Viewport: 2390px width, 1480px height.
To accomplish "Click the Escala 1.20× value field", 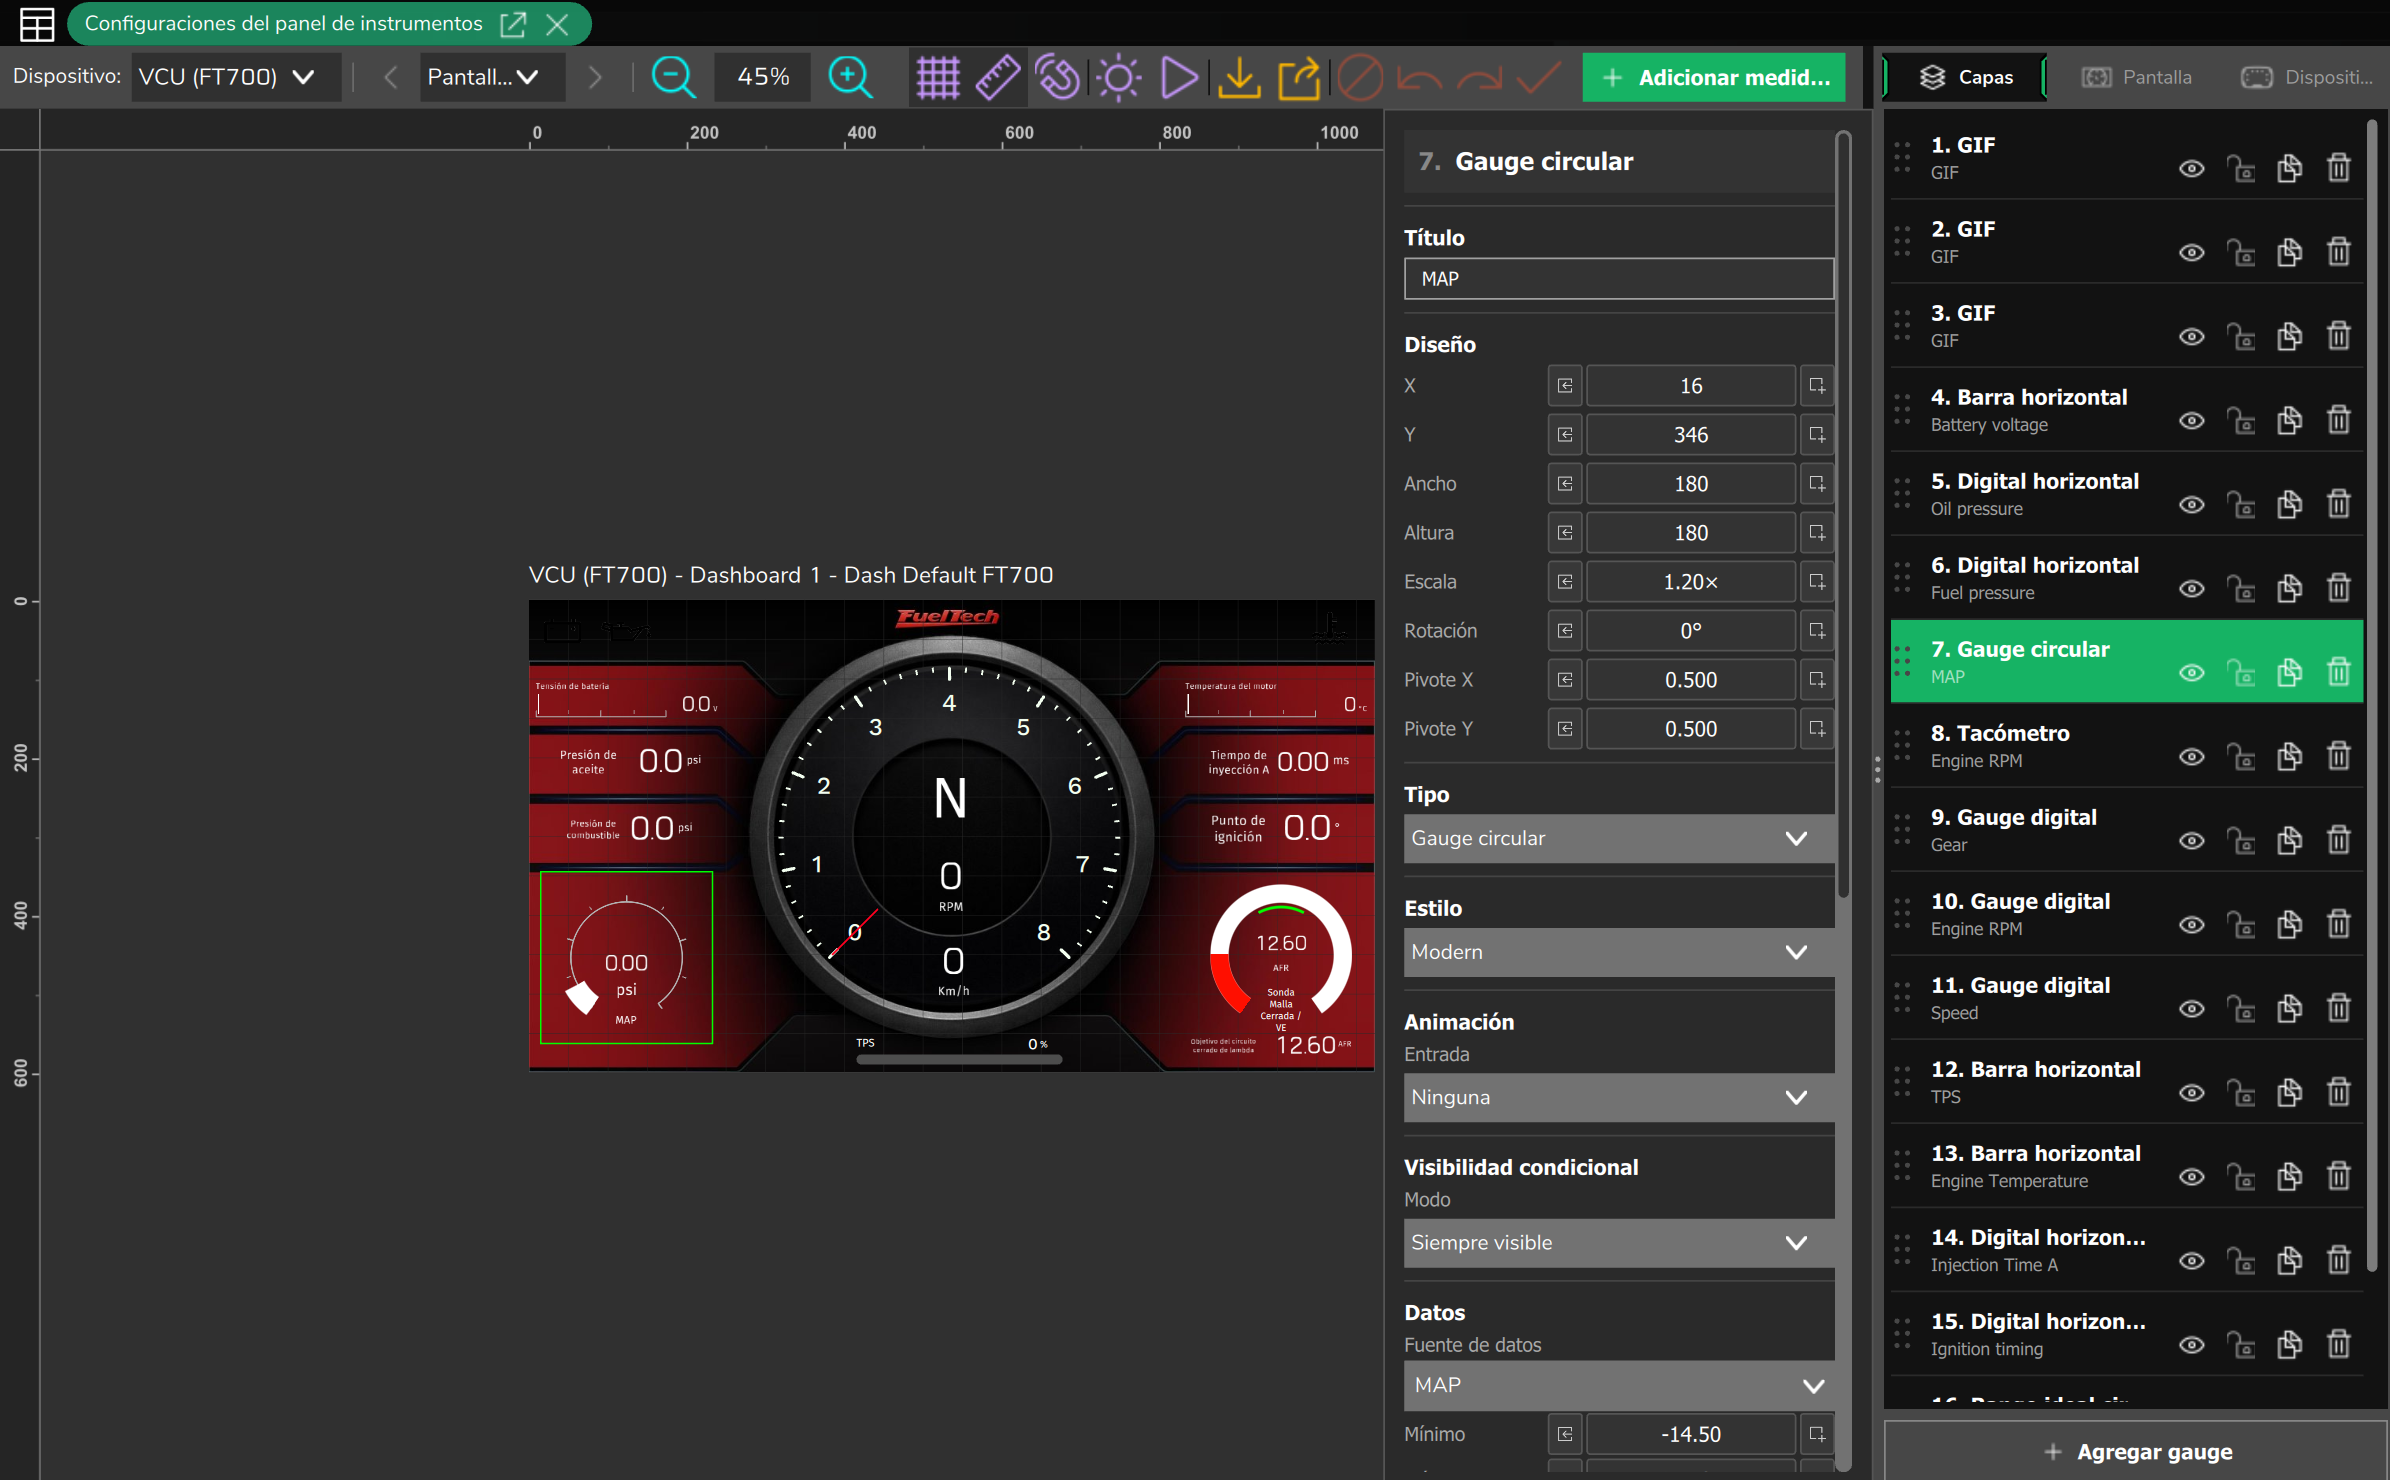I will [1690, 582].
